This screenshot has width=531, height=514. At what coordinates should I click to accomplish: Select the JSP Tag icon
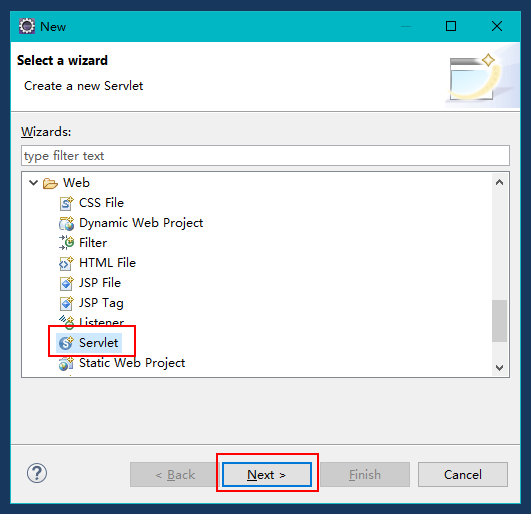[x=66, y=303]
